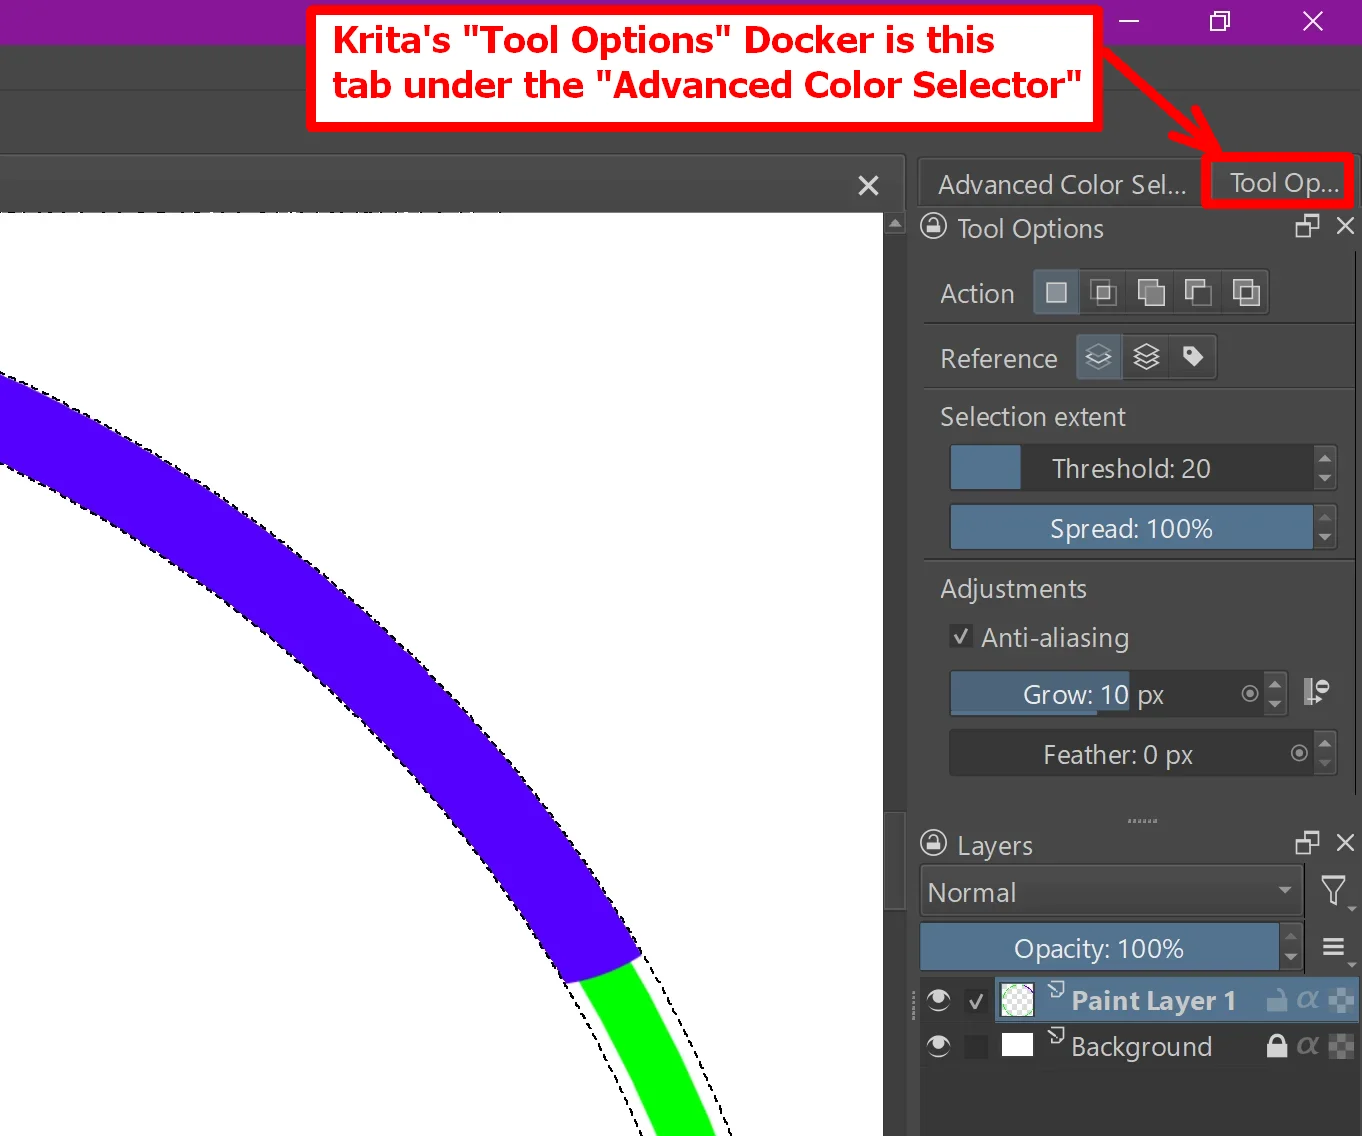1362x1136 pixels.
Task: Open the layer filter funnel menu
Action: [1335, 891]
